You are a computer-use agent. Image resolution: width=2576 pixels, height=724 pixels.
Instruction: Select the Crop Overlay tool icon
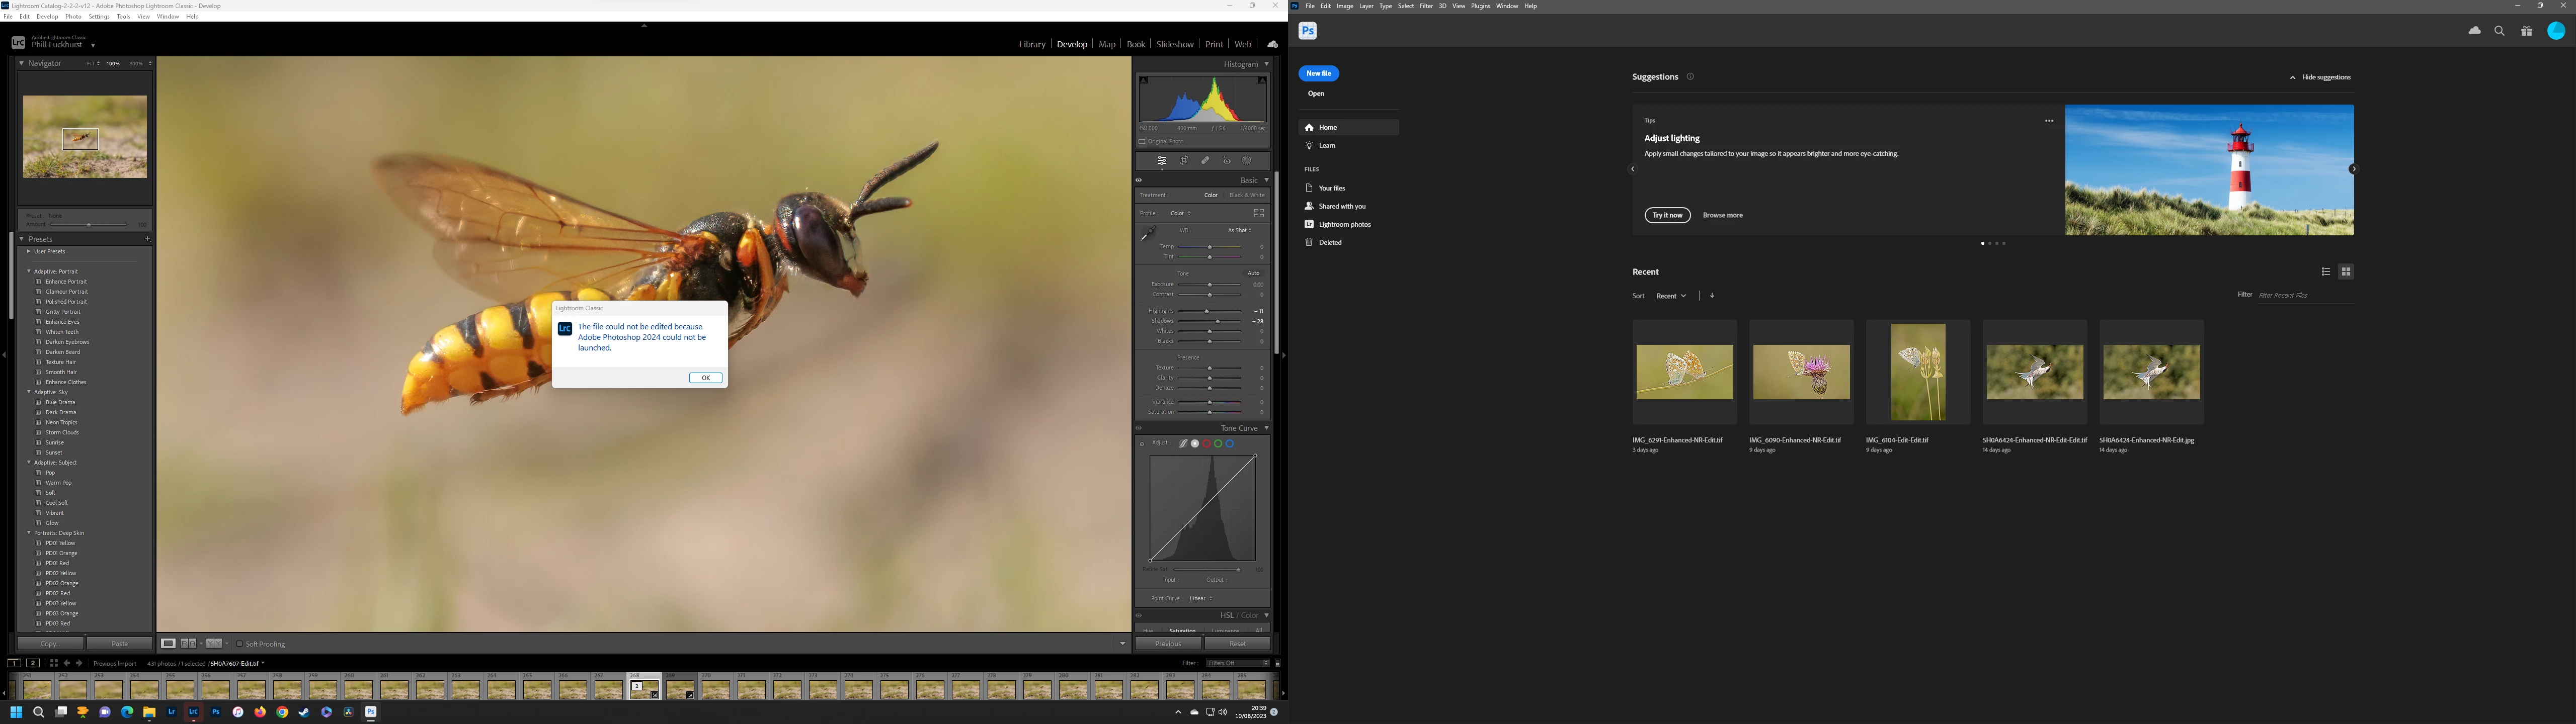pos(1184,161)
